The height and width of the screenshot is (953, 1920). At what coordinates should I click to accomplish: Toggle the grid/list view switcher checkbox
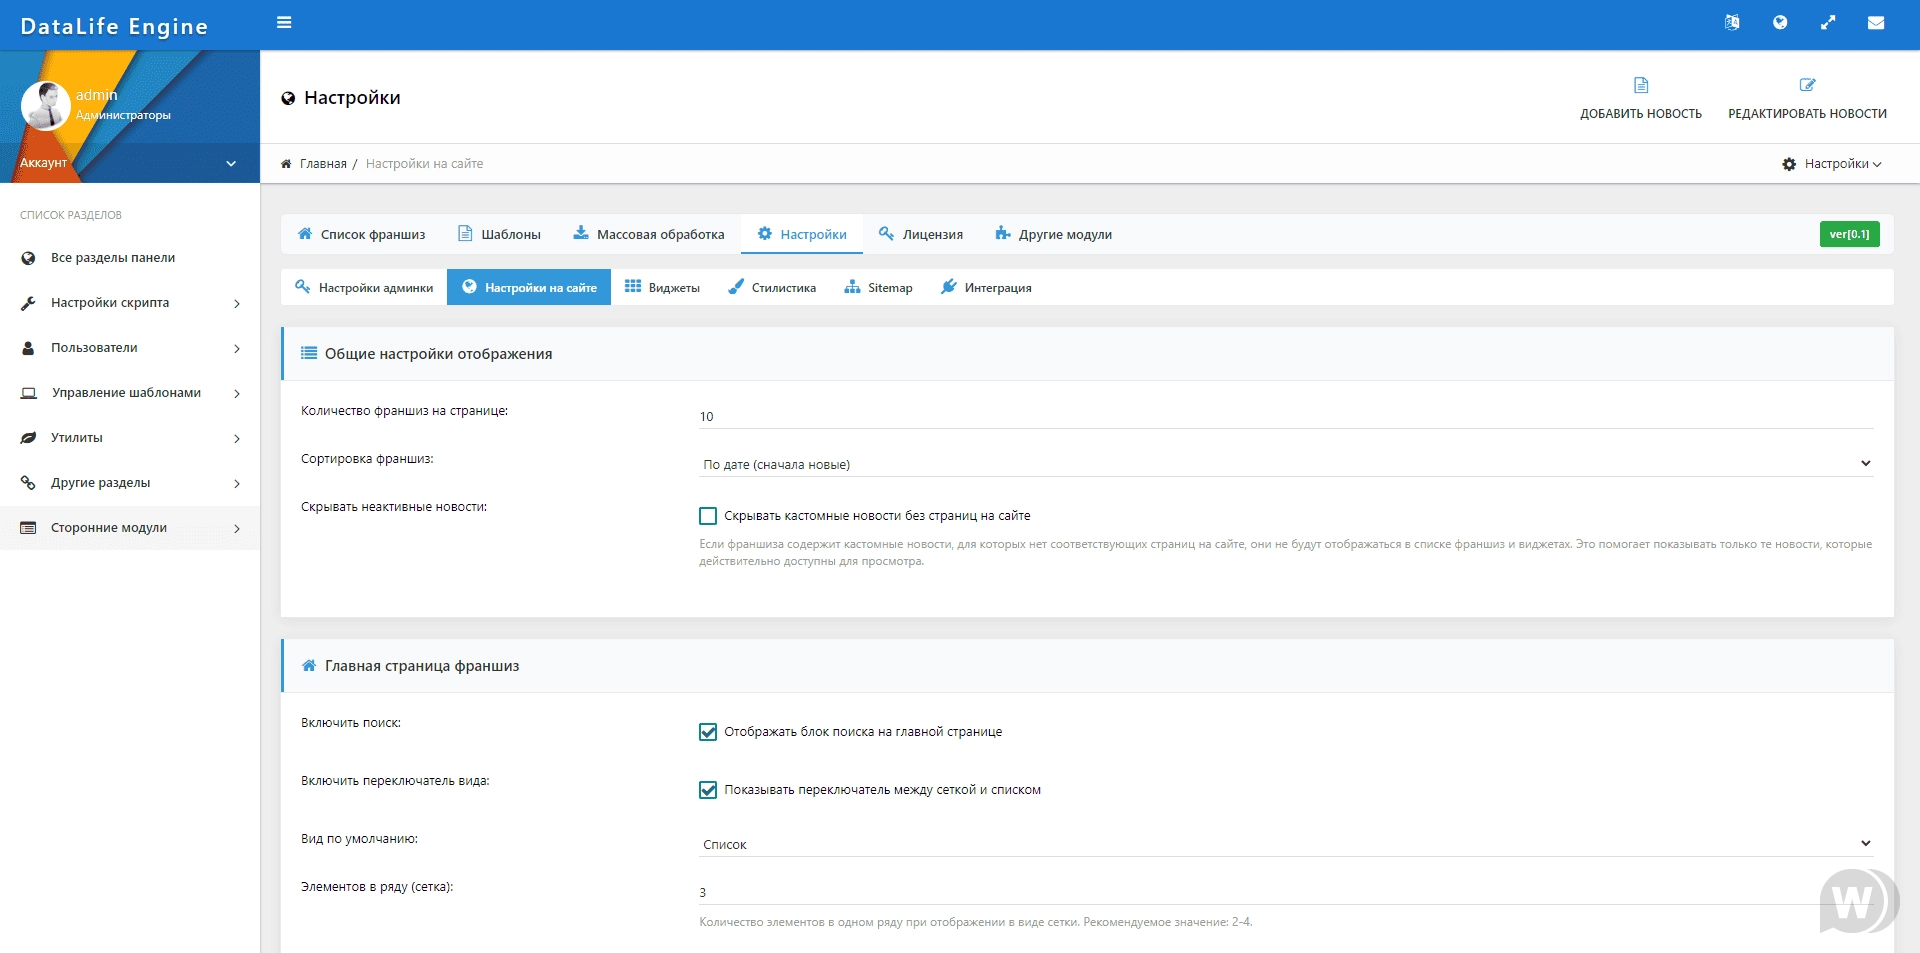click(x=708, y=790)
